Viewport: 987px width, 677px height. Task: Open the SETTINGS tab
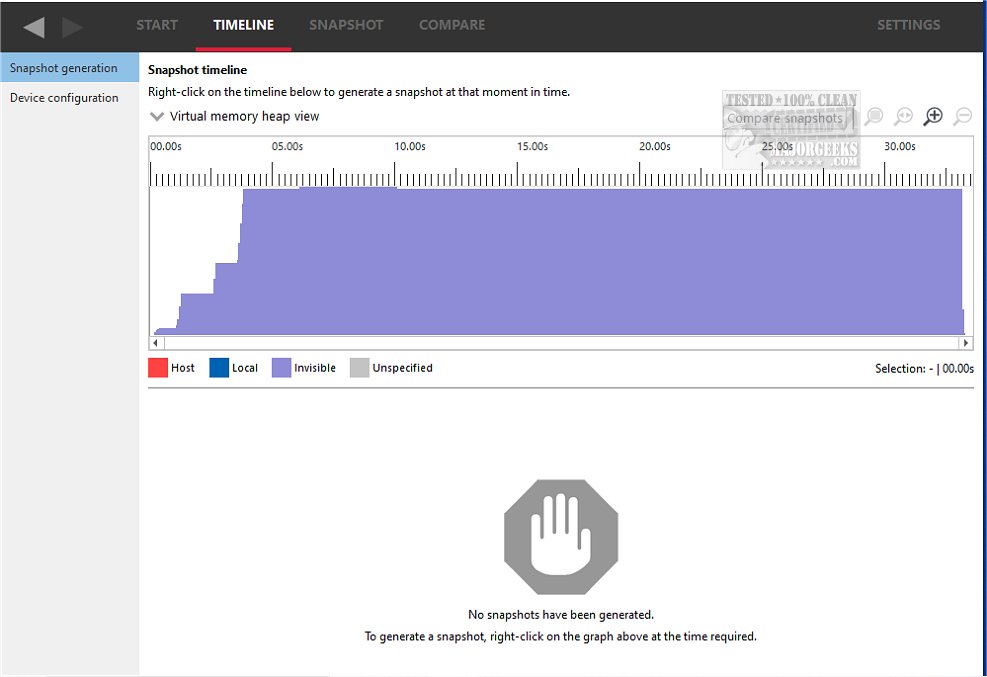click(908, 25)
